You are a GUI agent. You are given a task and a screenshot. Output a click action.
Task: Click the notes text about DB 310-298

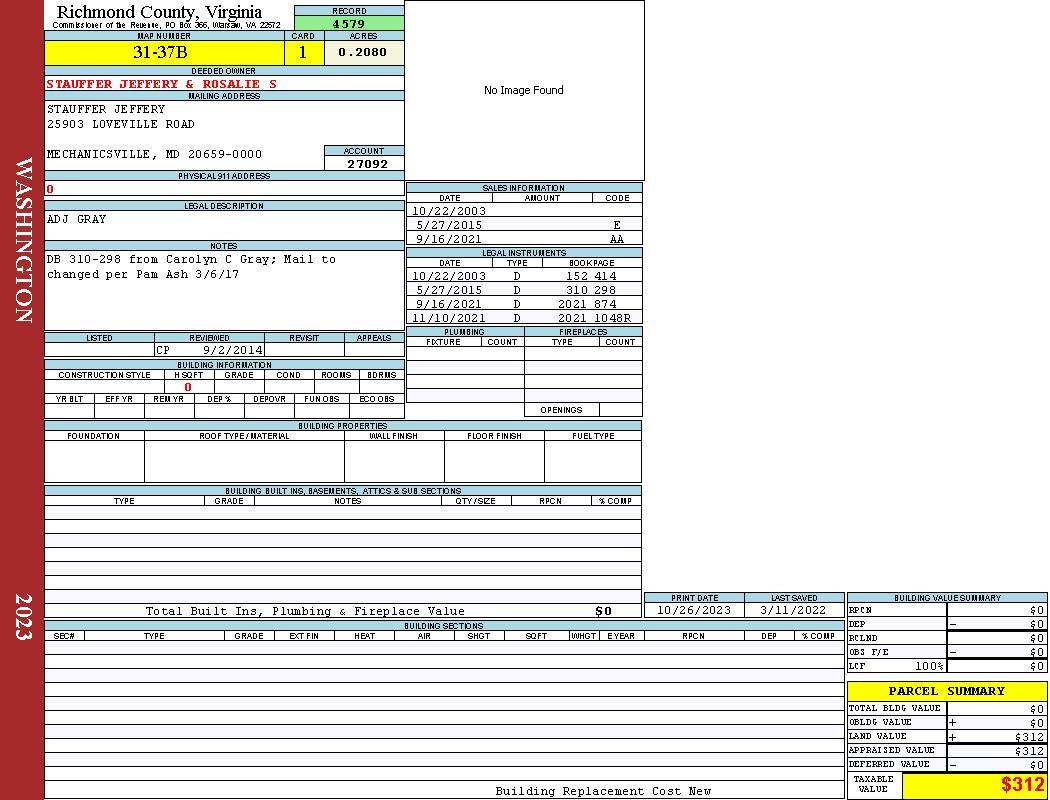pyautogui.click(x=191, y=260)
